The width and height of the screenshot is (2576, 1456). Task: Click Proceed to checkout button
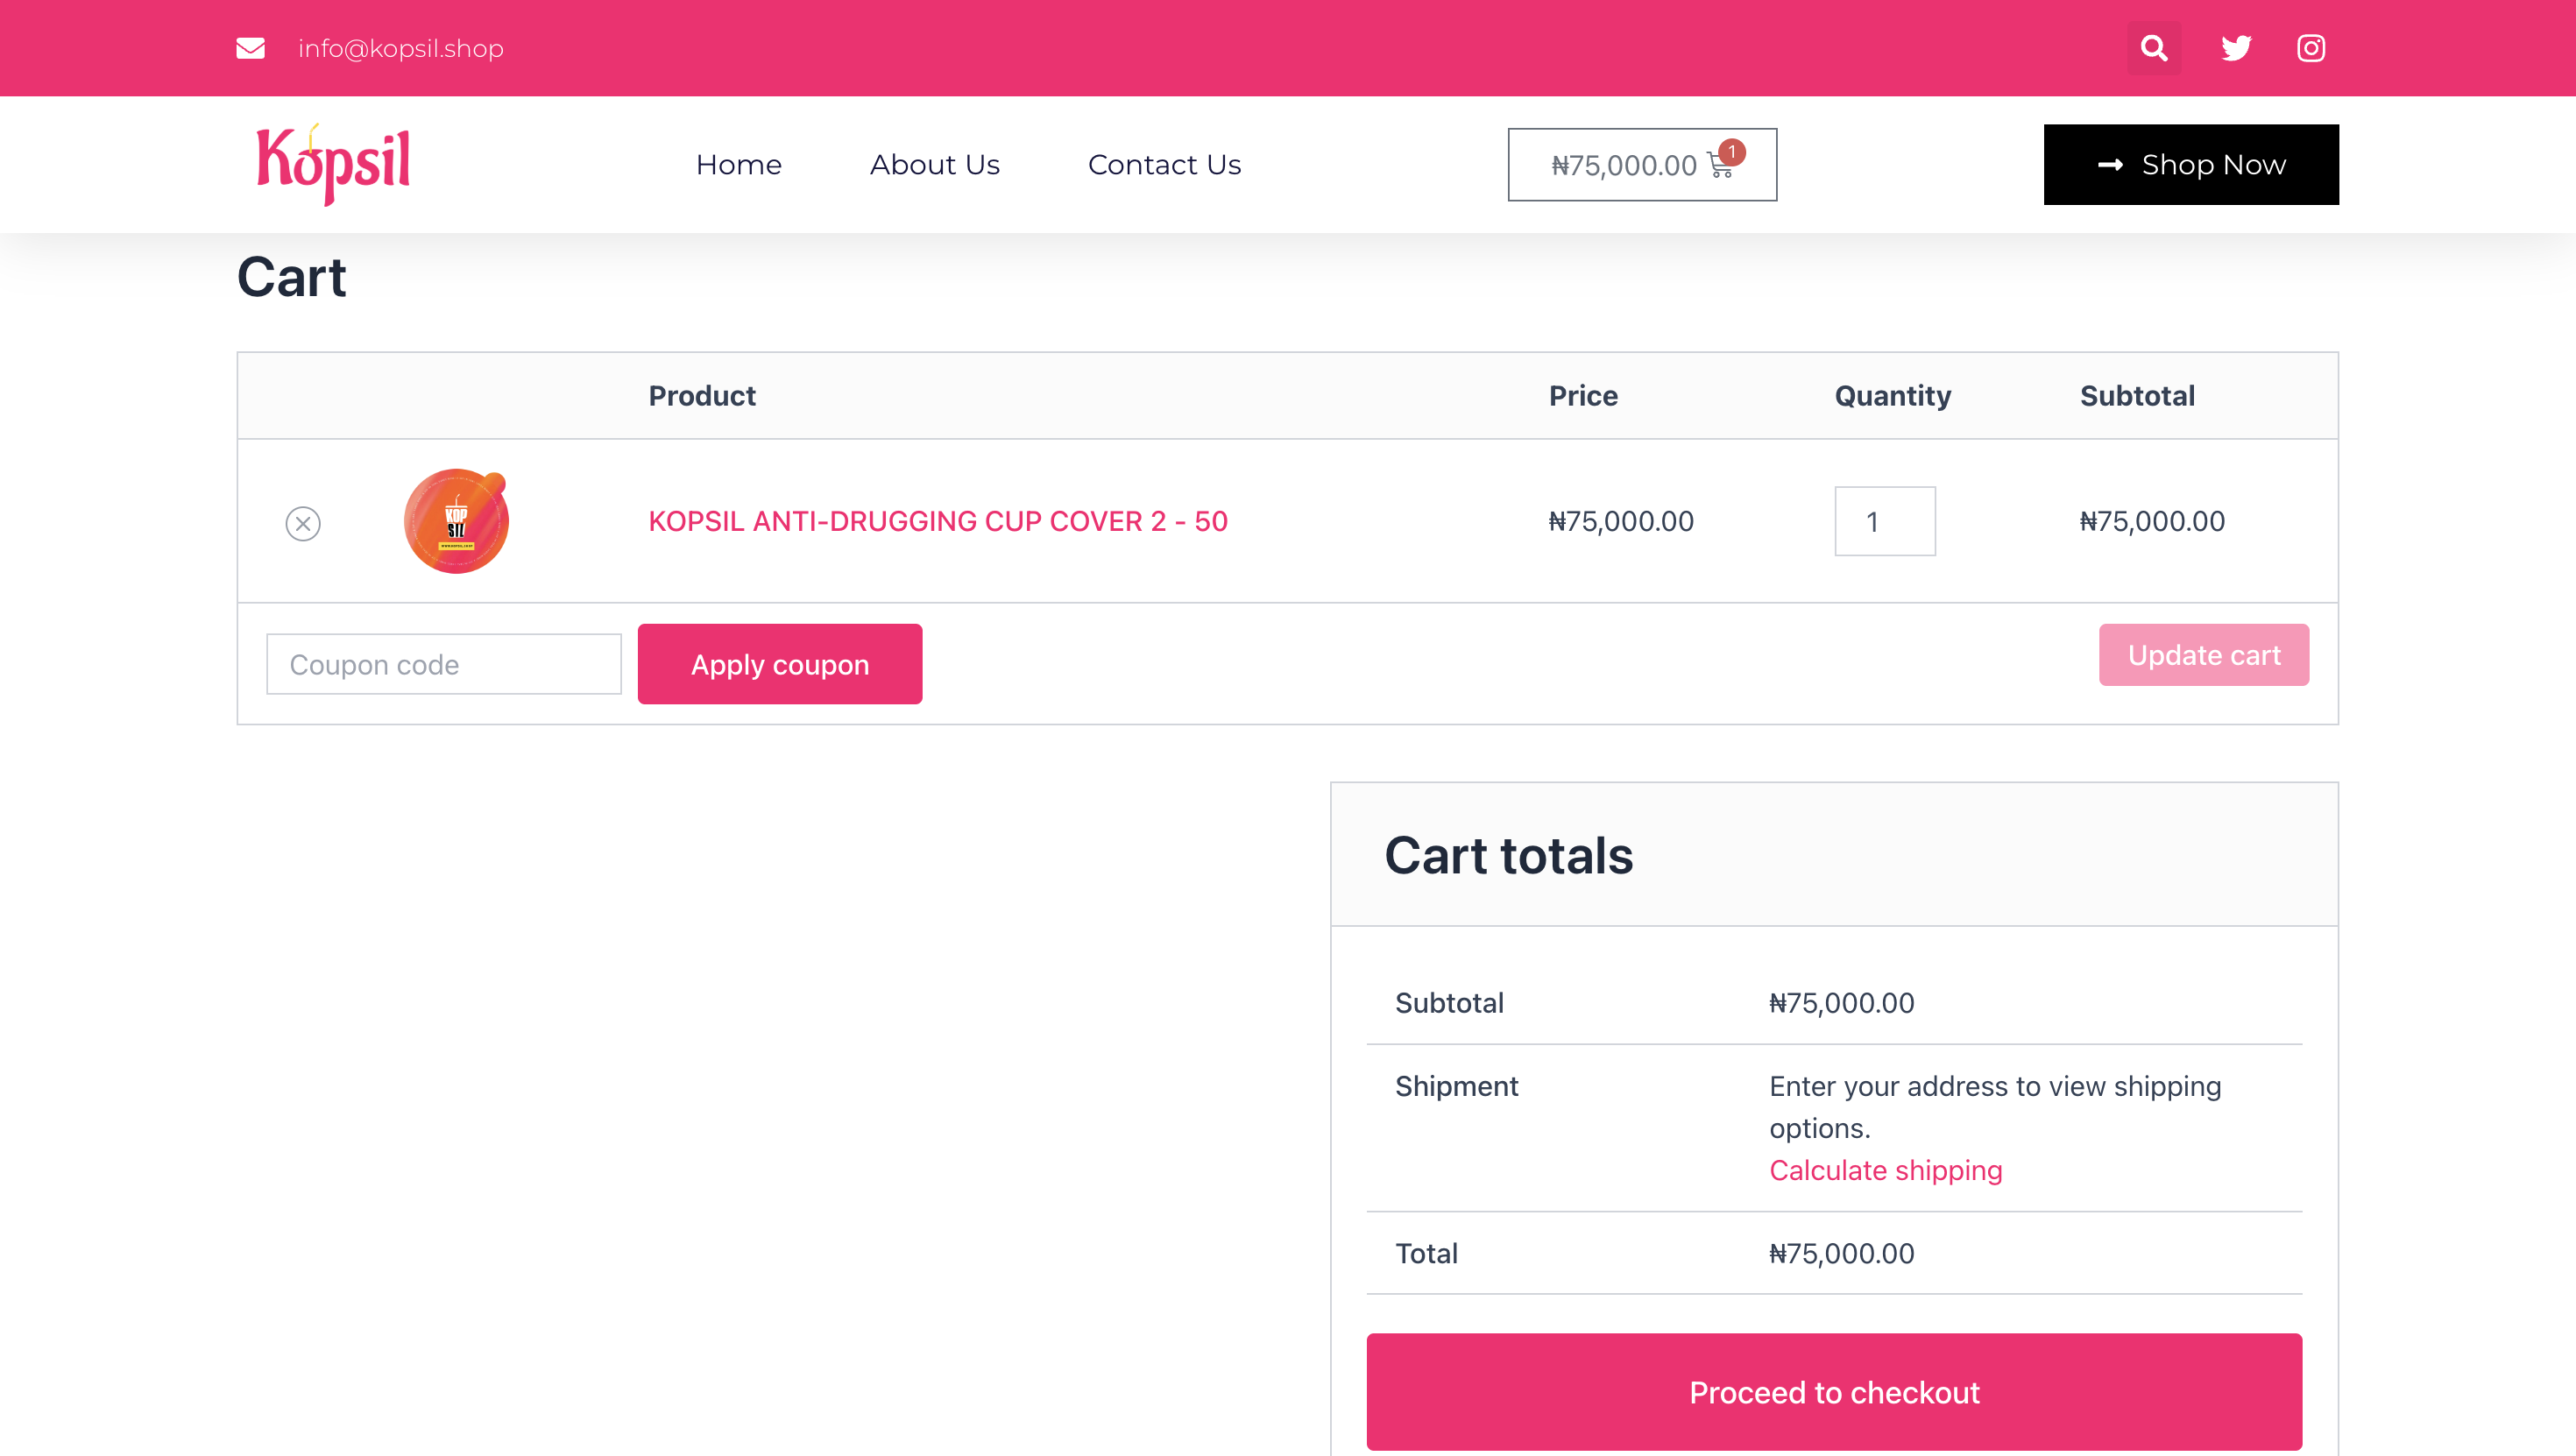point(1833,1392)
